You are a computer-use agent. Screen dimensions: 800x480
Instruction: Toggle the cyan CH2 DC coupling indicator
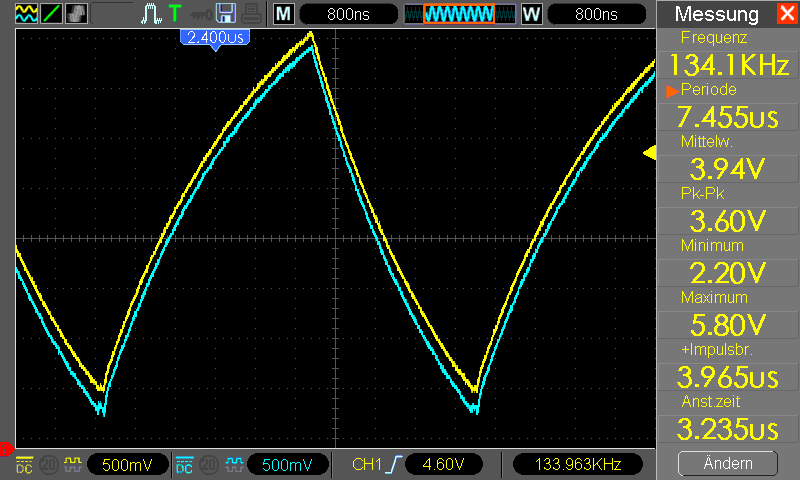click(x=184, y=465)
